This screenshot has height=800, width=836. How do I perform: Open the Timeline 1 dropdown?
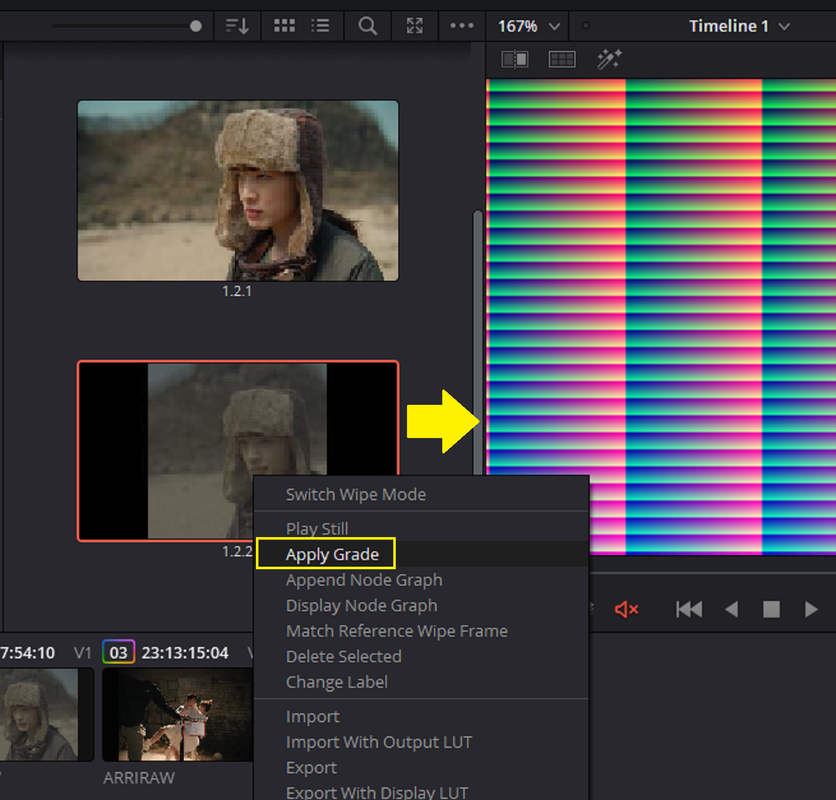pyautogui.click(x=738, y=26)
